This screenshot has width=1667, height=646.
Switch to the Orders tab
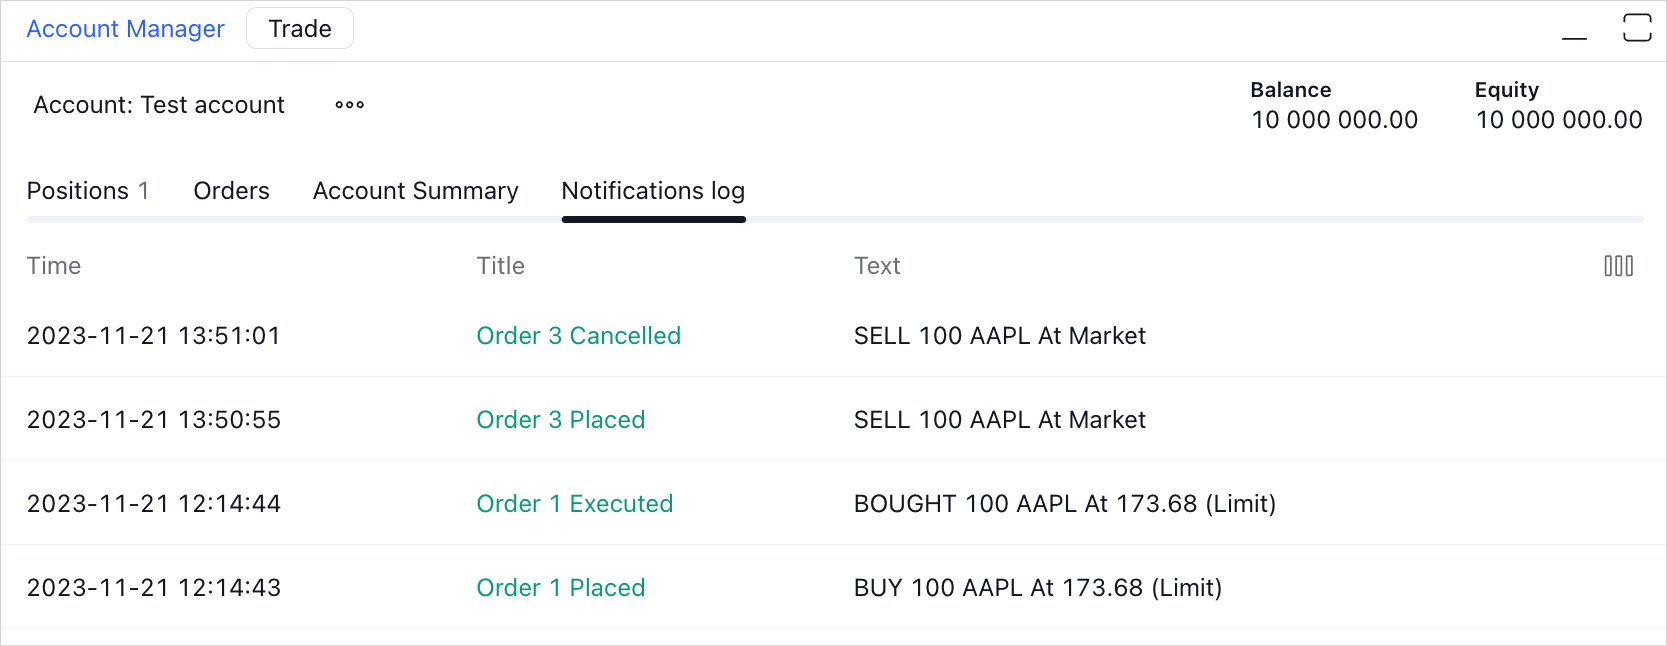231,190
